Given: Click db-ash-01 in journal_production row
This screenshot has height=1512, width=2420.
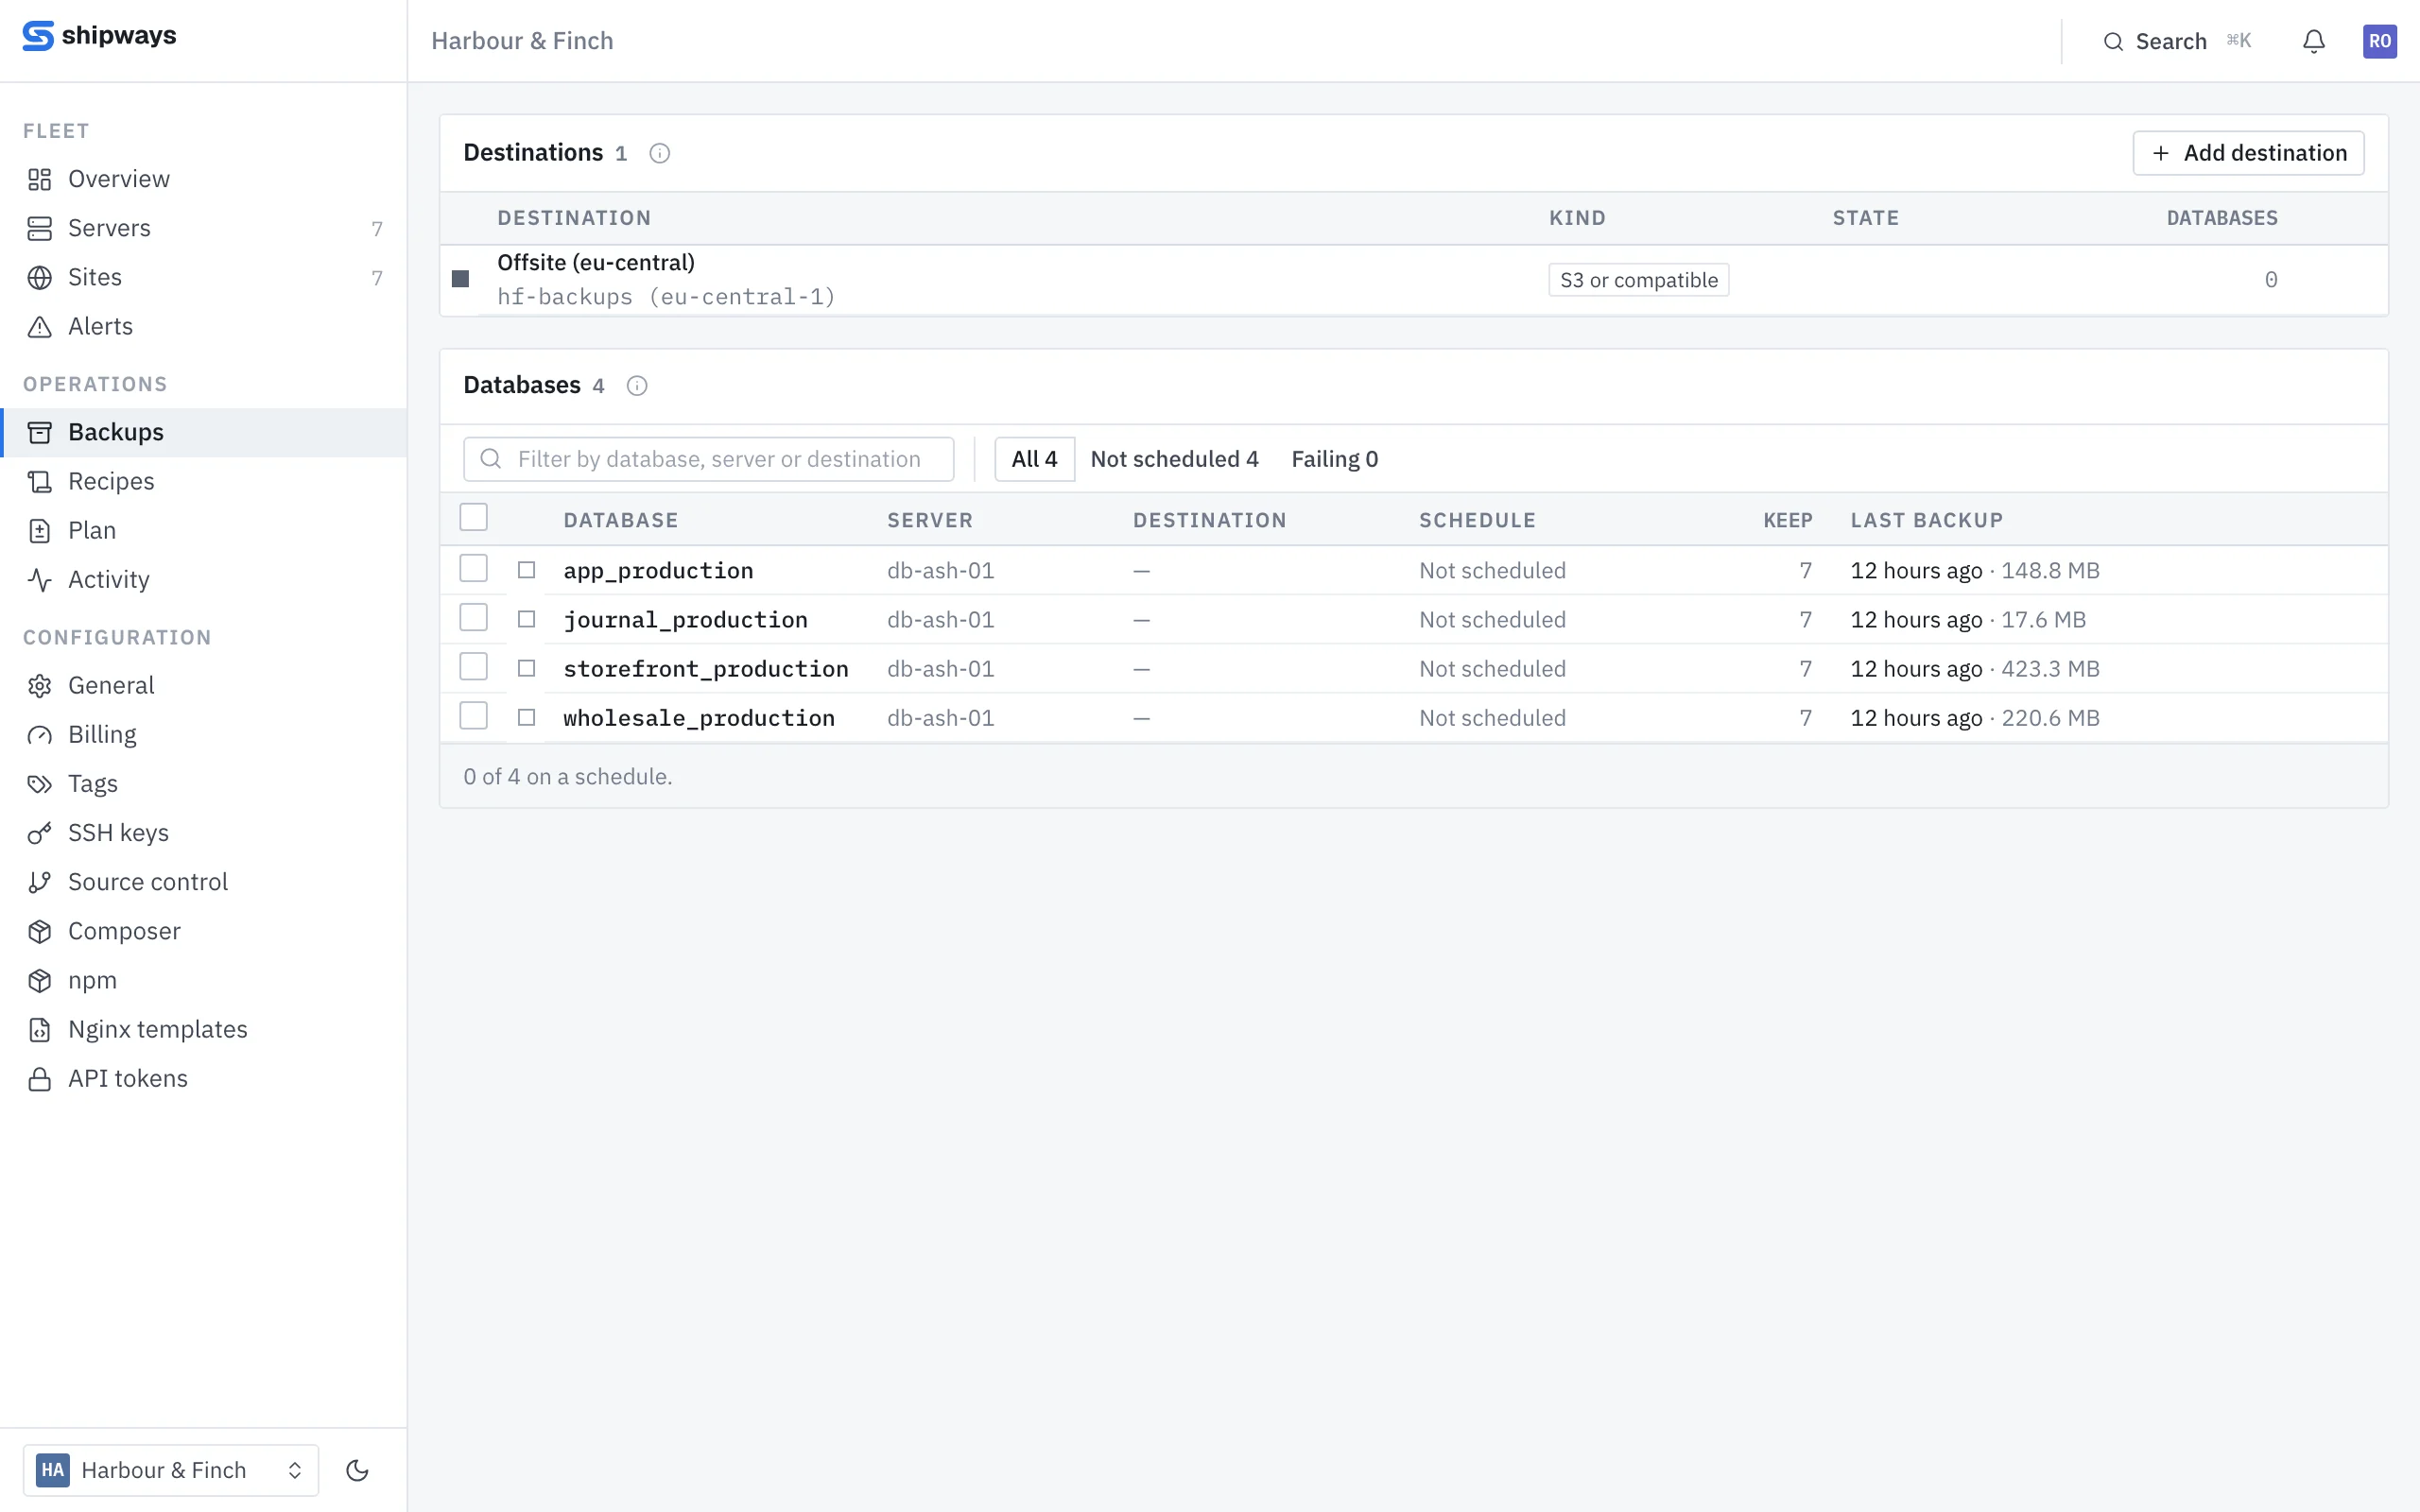Looking at the screenshot, I should (940, 620).
